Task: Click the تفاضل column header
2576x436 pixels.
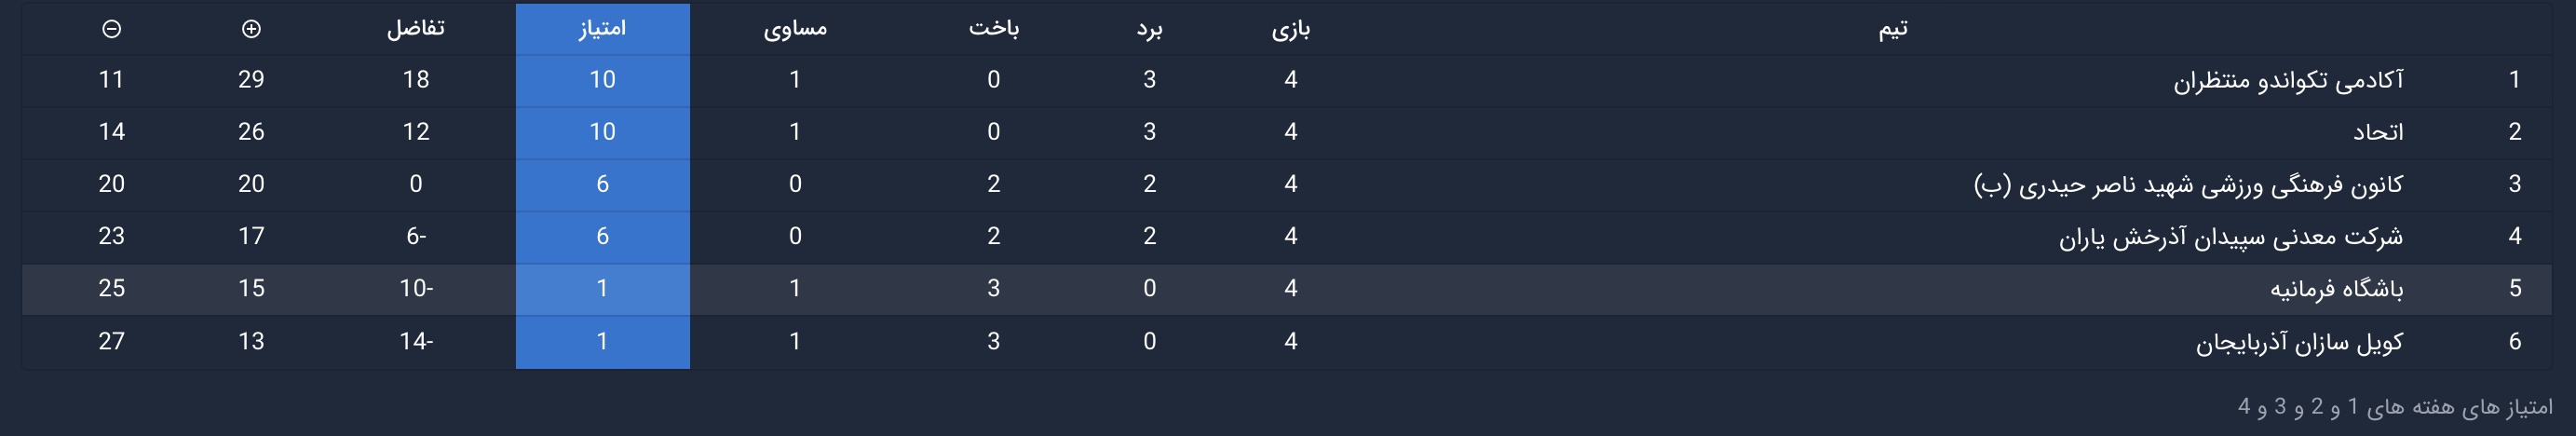Action: (416, 29)
